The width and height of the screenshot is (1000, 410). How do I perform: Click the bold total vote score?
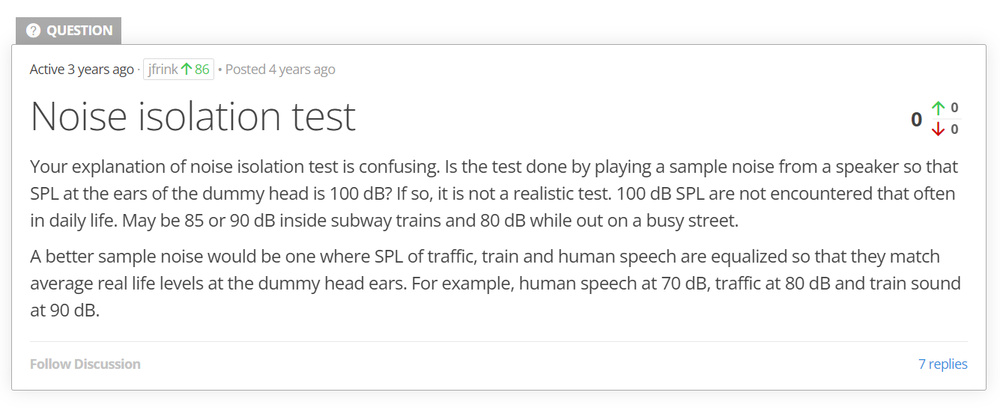point(916,120)
